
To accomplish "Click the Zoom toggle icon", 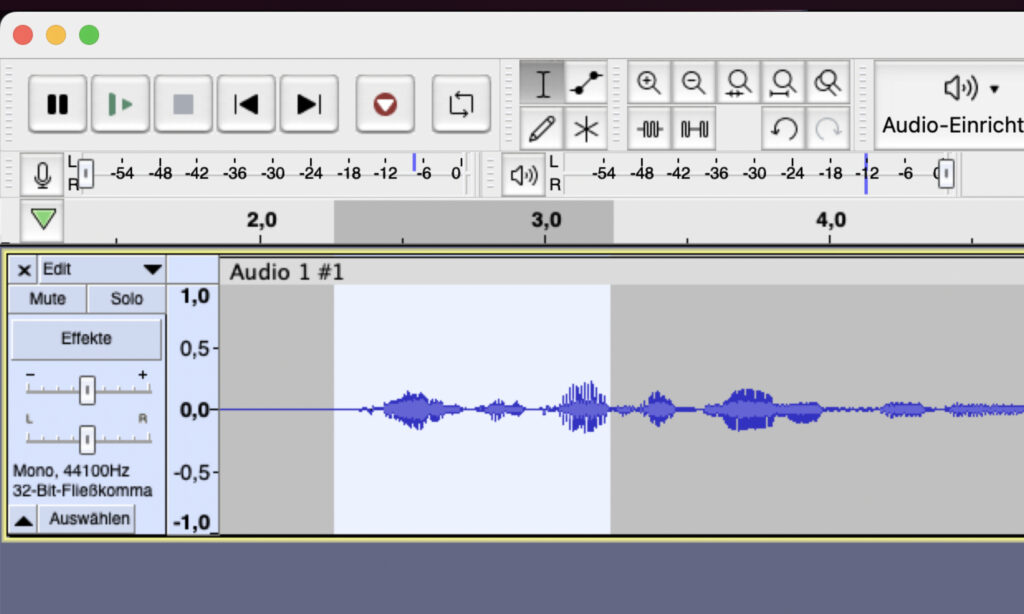I will tap(827, 83).
